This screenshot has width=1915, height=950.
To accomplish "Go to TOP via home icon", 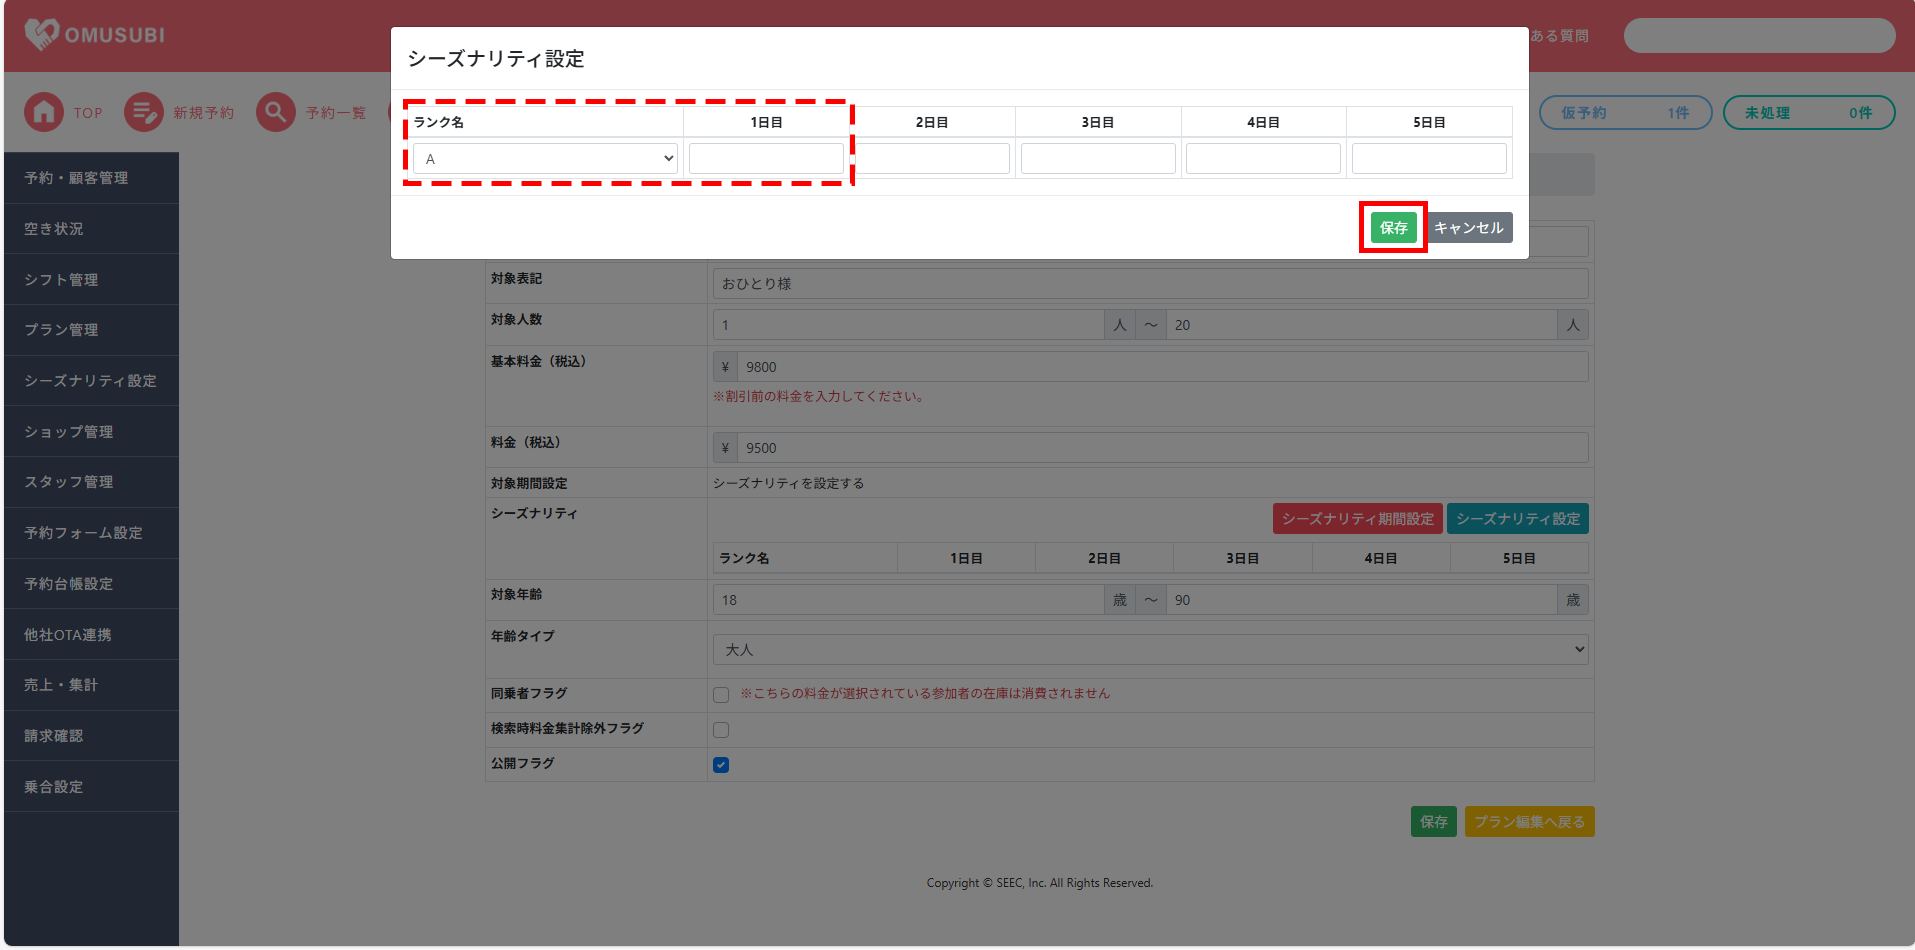I will pos(44,113).
